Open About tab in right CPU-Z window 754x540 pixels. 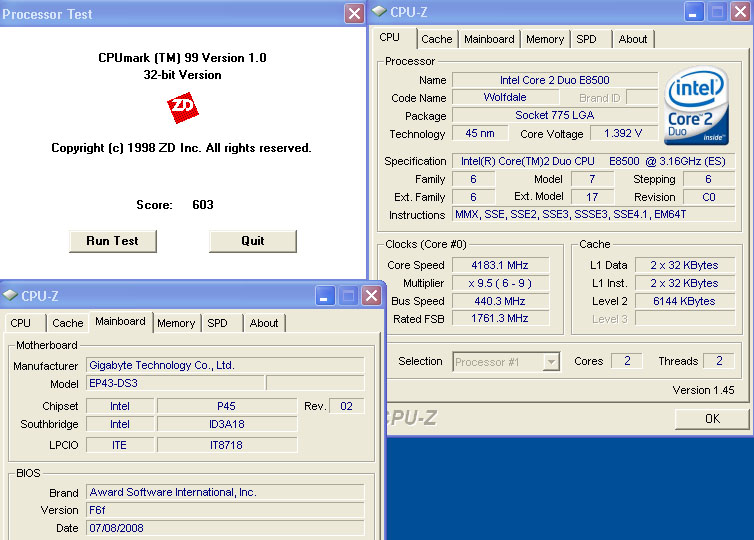(633, 39)
